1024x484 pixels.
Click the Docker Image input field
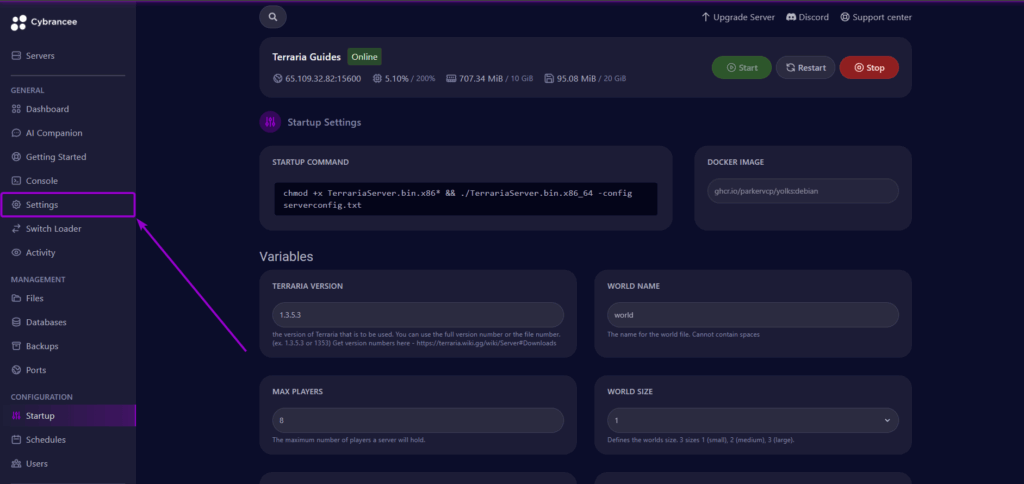pyautogui.click(x=803, y=191)
